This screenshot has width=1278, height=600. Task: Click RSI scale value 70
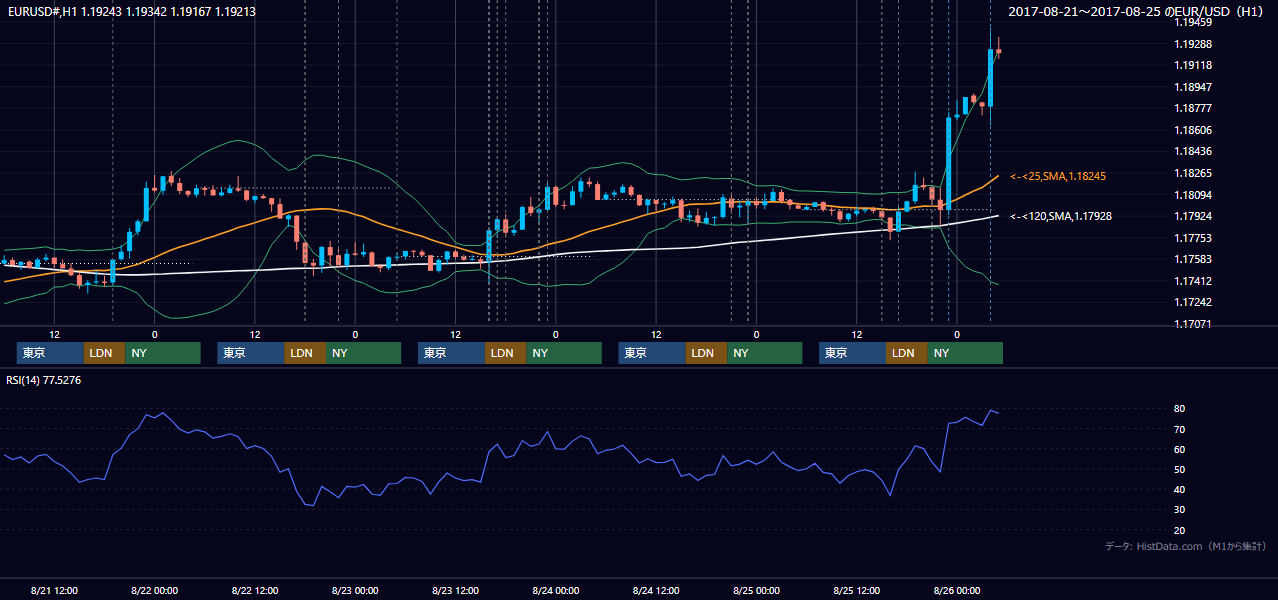1180,429
